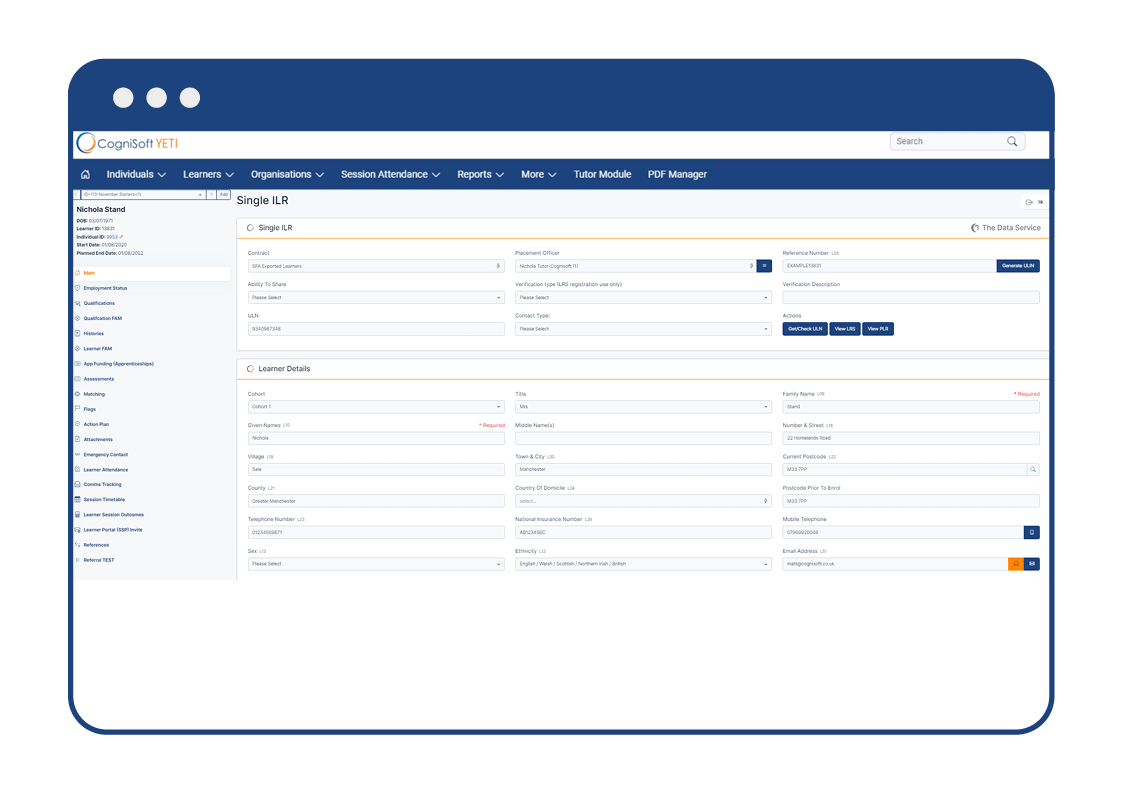Image resolution: width=1123 pixels, height=794 pixels.
Task: Click the References icon in sidebar
Action: [x=77, y=545]
